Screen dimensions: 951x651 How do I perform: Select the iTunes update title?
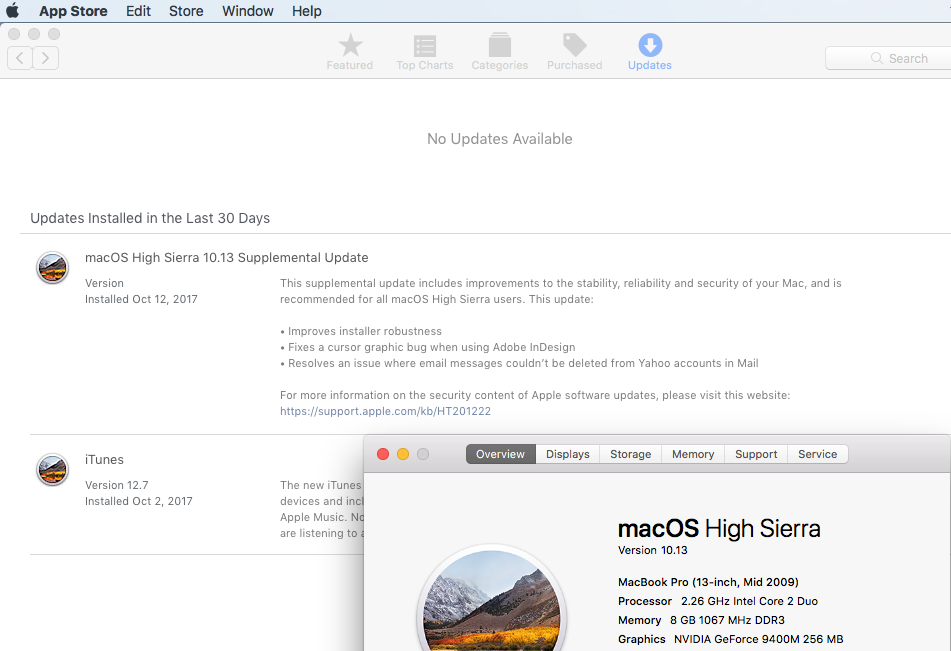coord(104,459)
